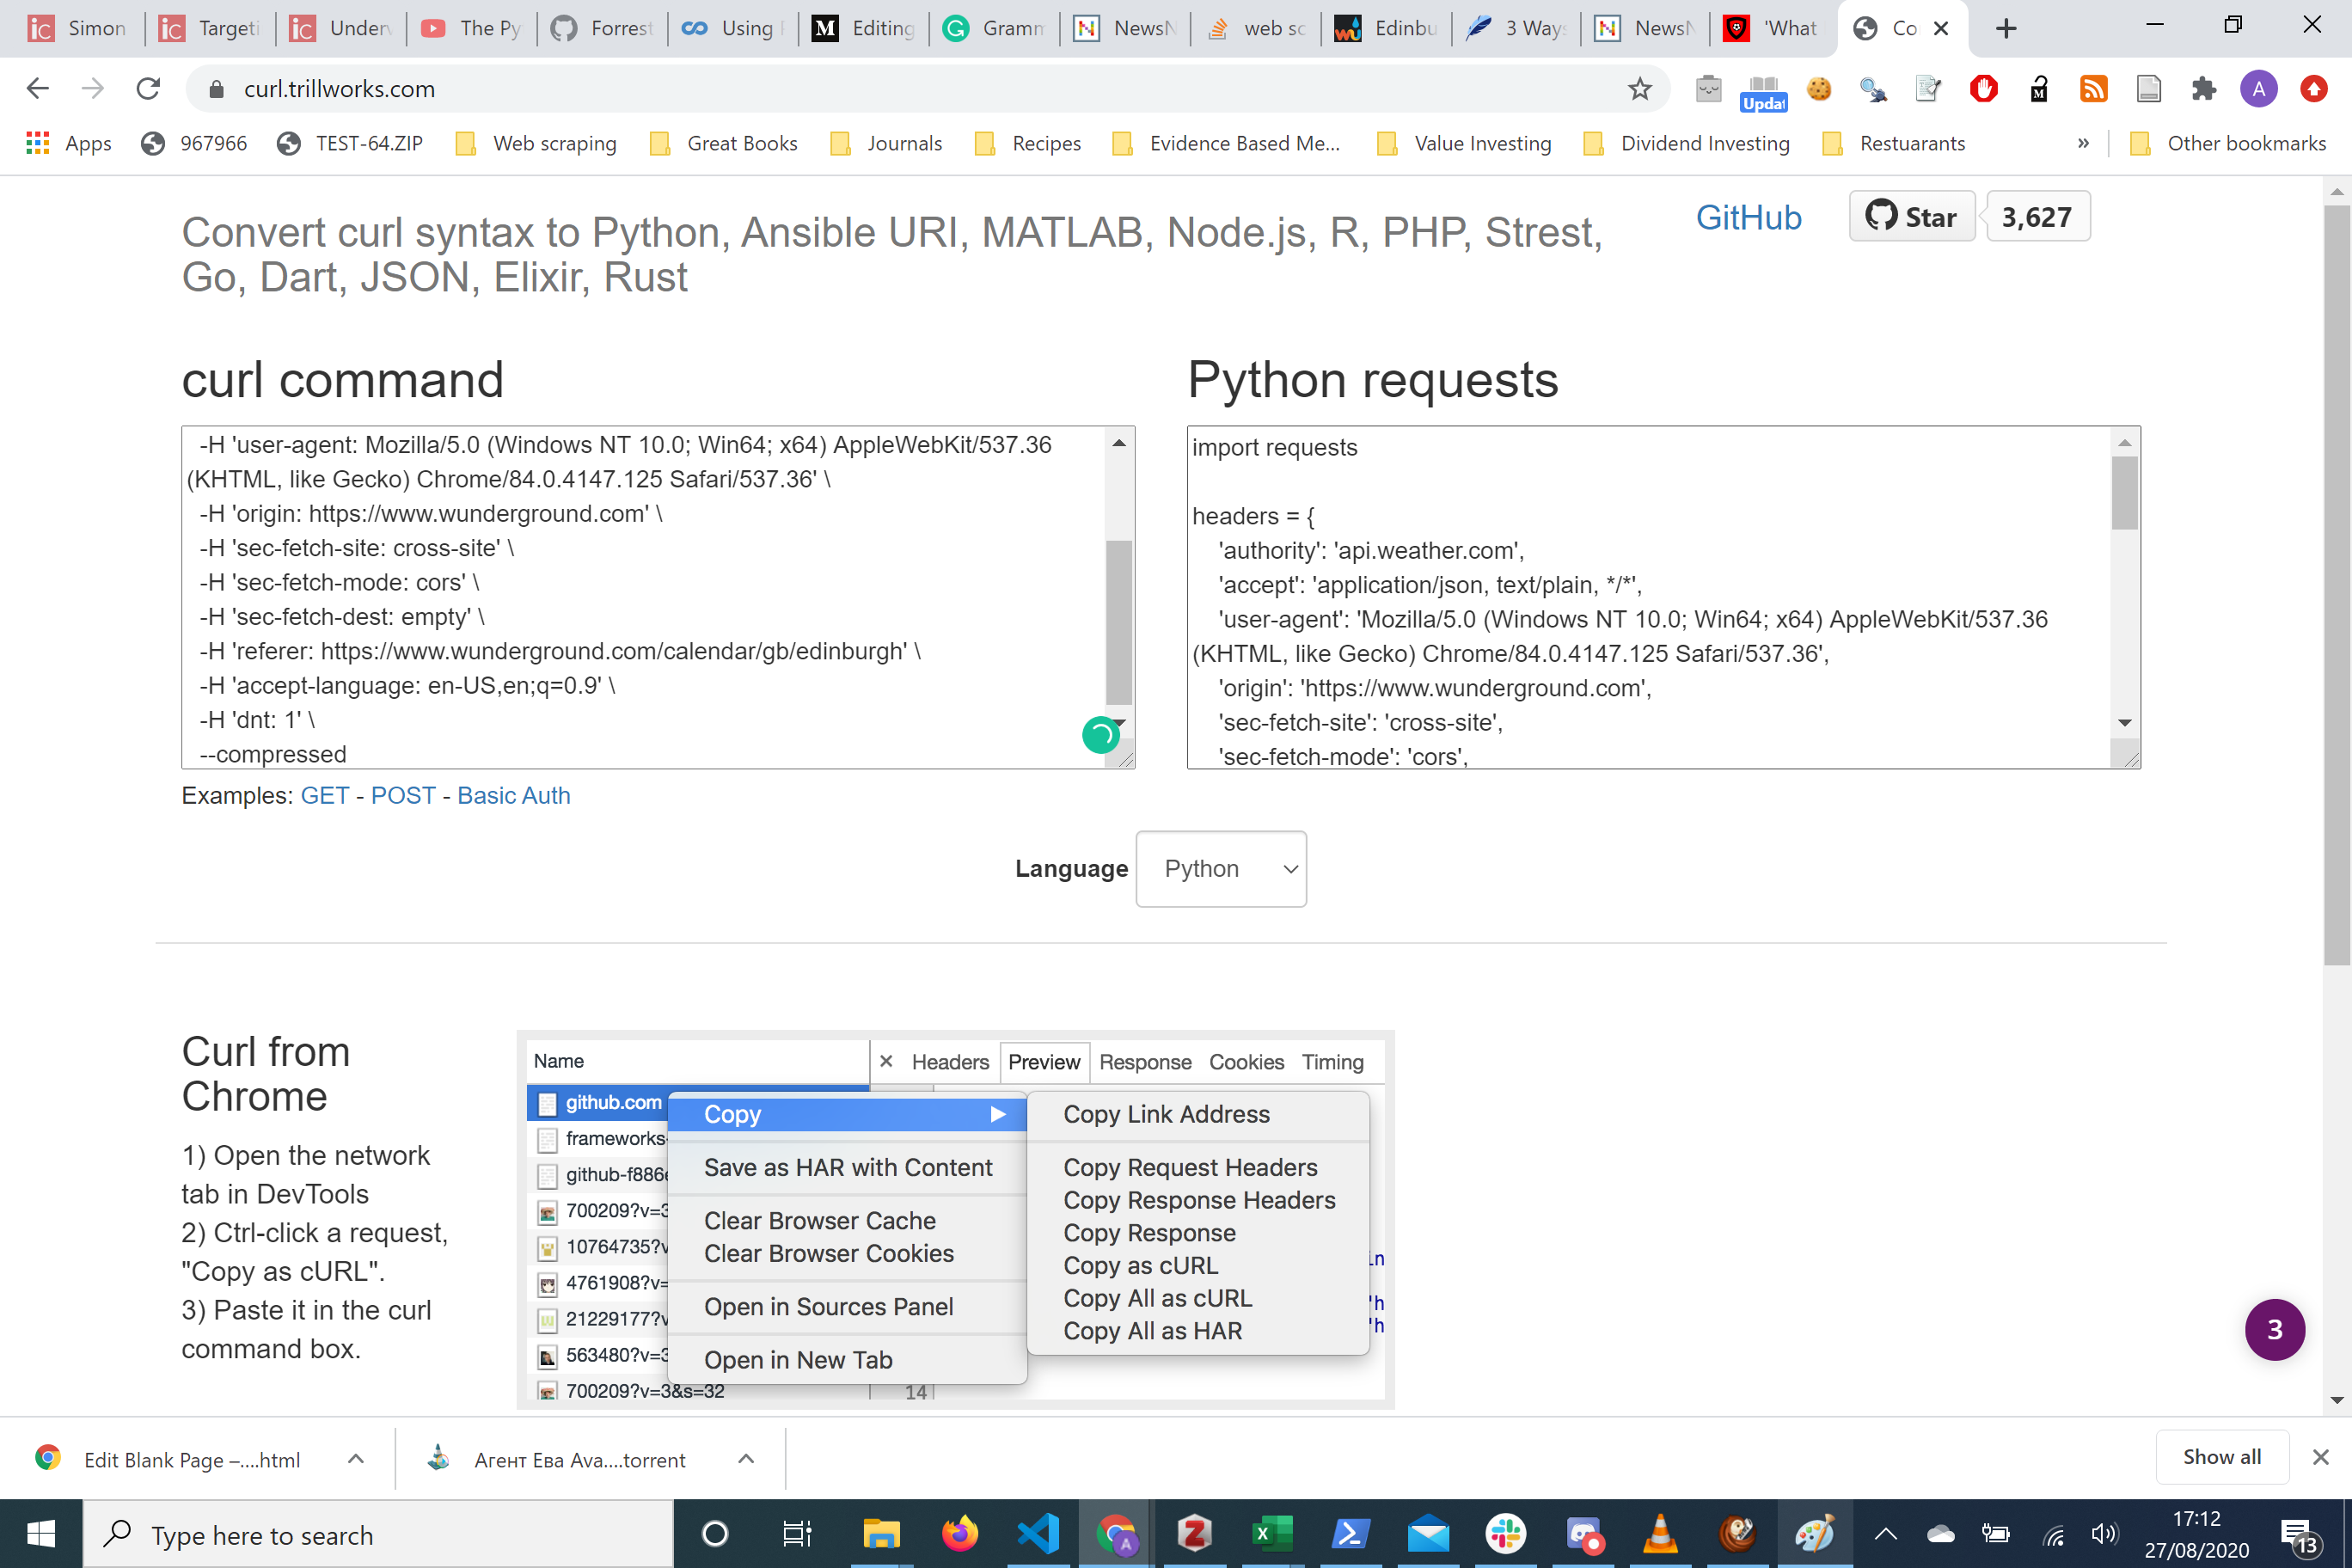Open the Web scraping bookmarks folder
2352x1568 pixels.
(536, 144)
